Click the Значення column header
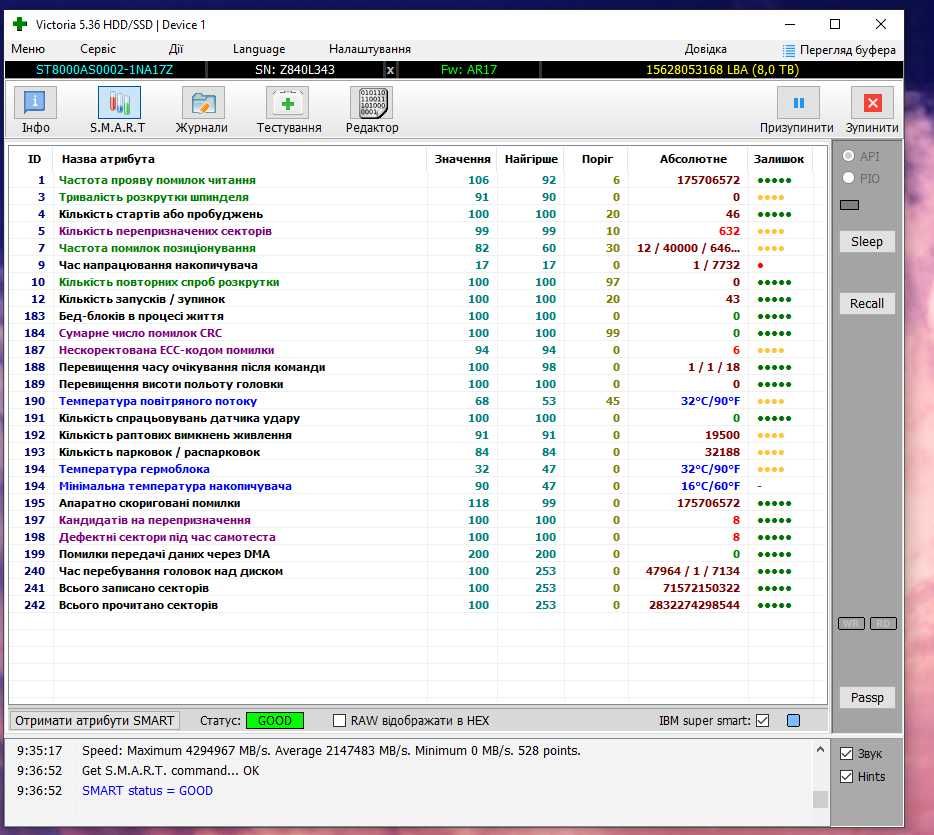934x835 pixels. [462, 159]
